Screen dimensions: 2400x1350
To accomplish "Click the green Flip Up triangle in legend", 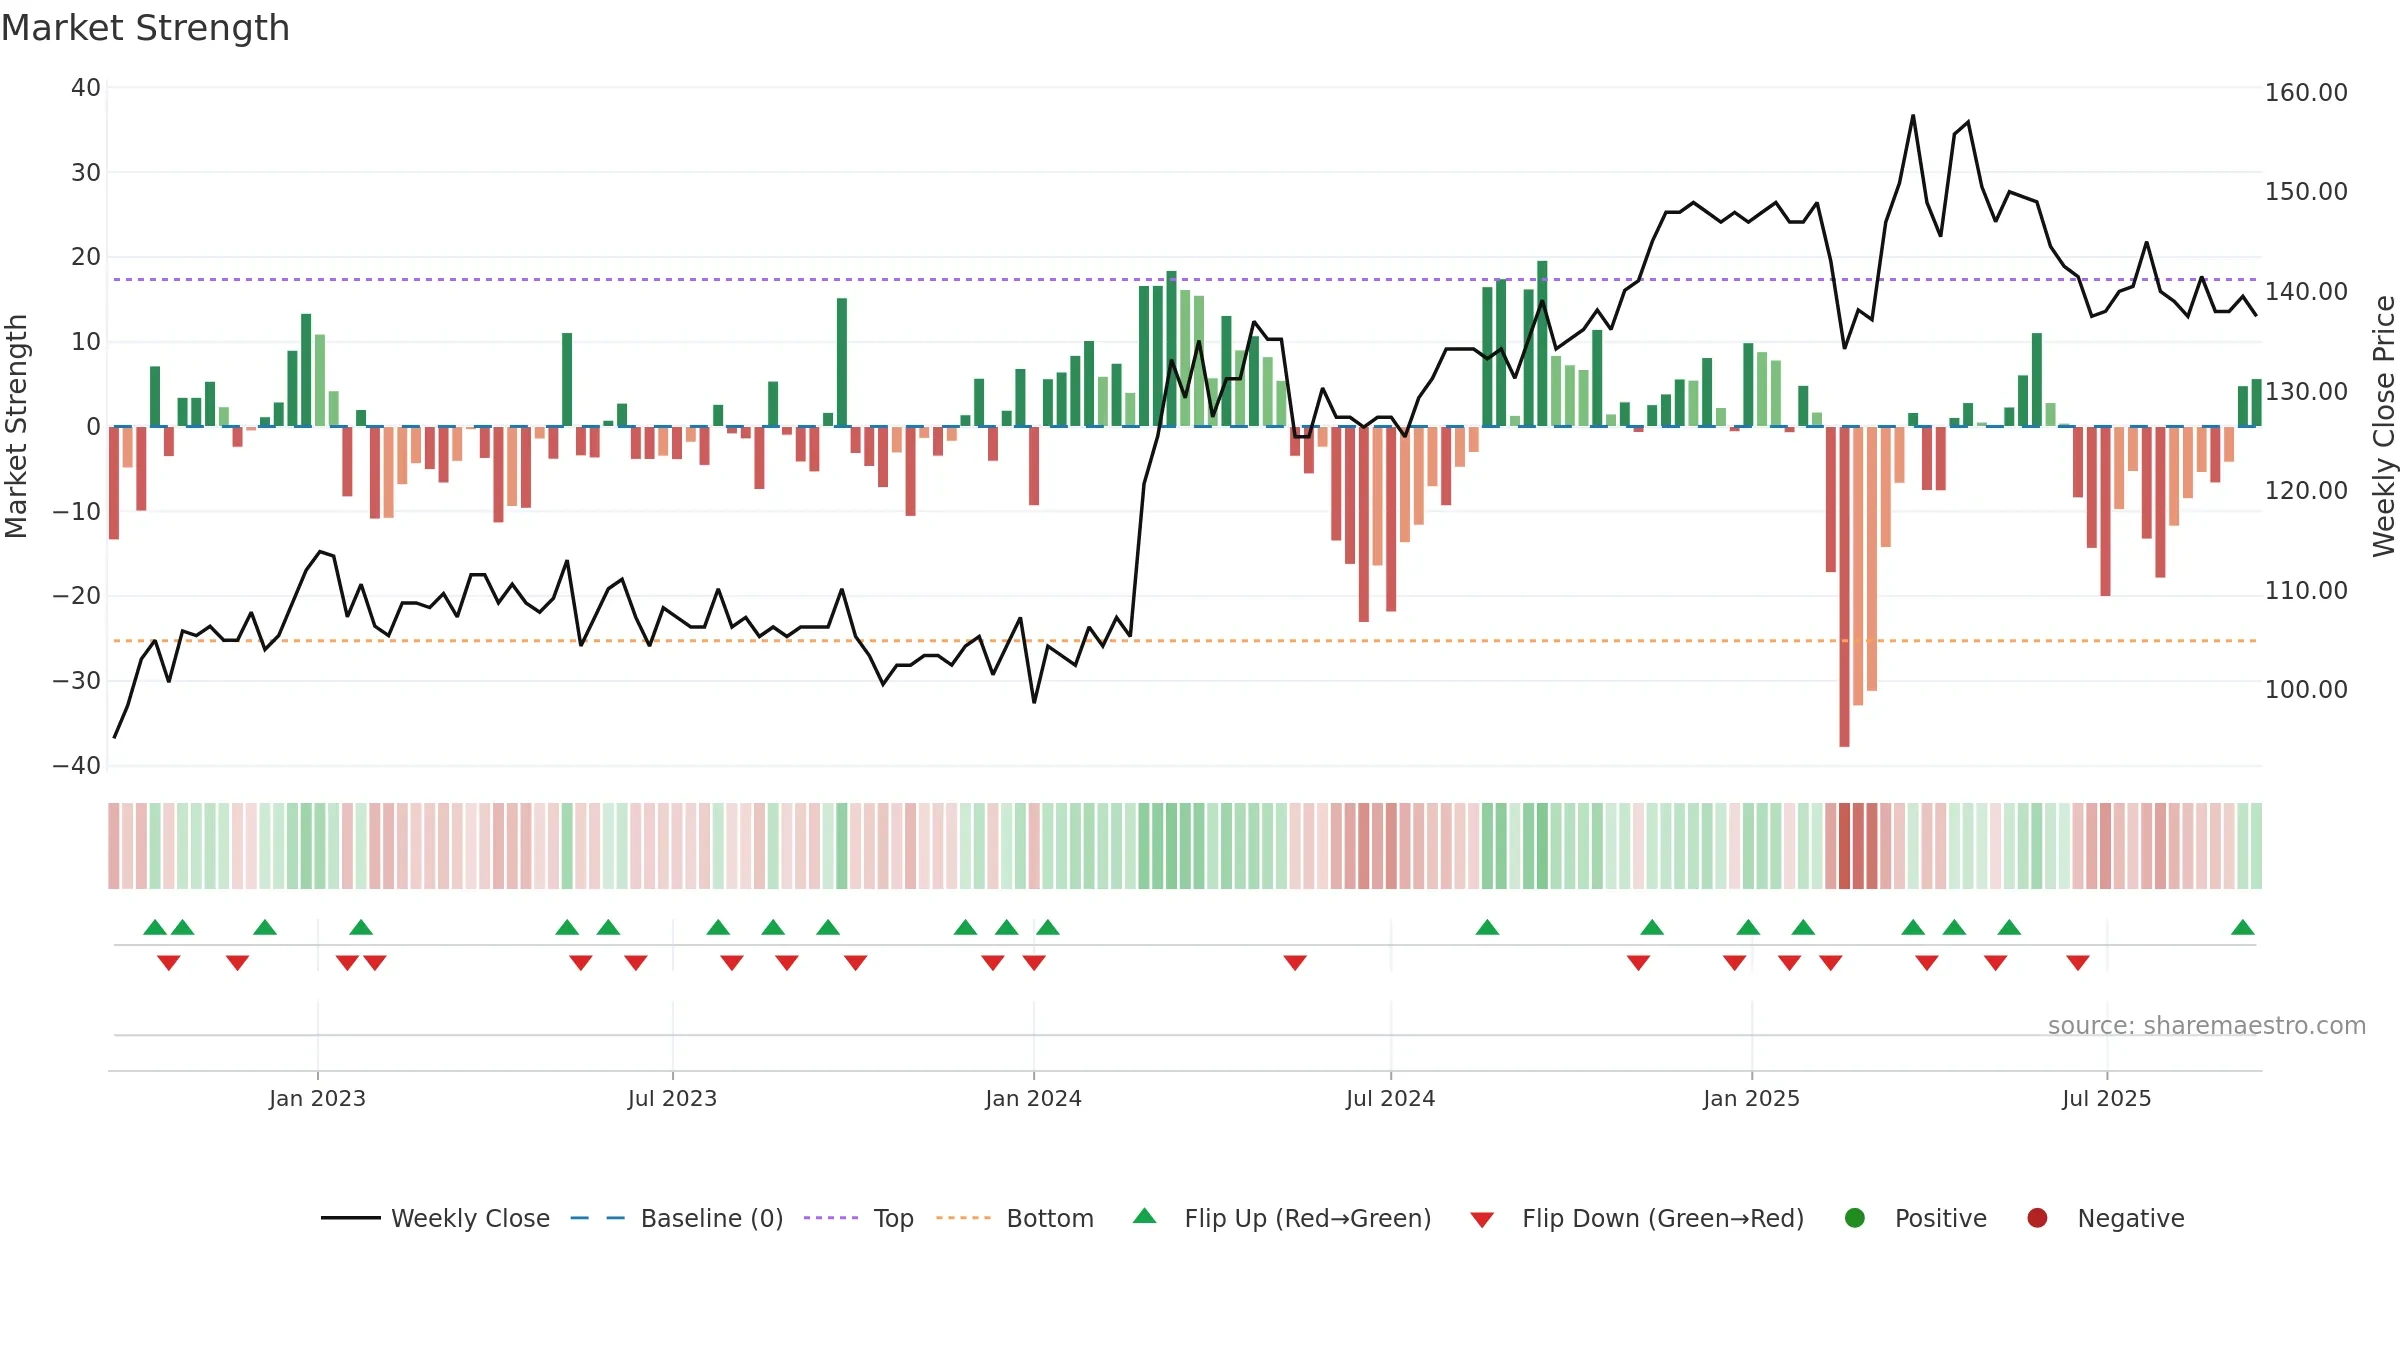I will pyautogui.click(x=1144, y=1216).
